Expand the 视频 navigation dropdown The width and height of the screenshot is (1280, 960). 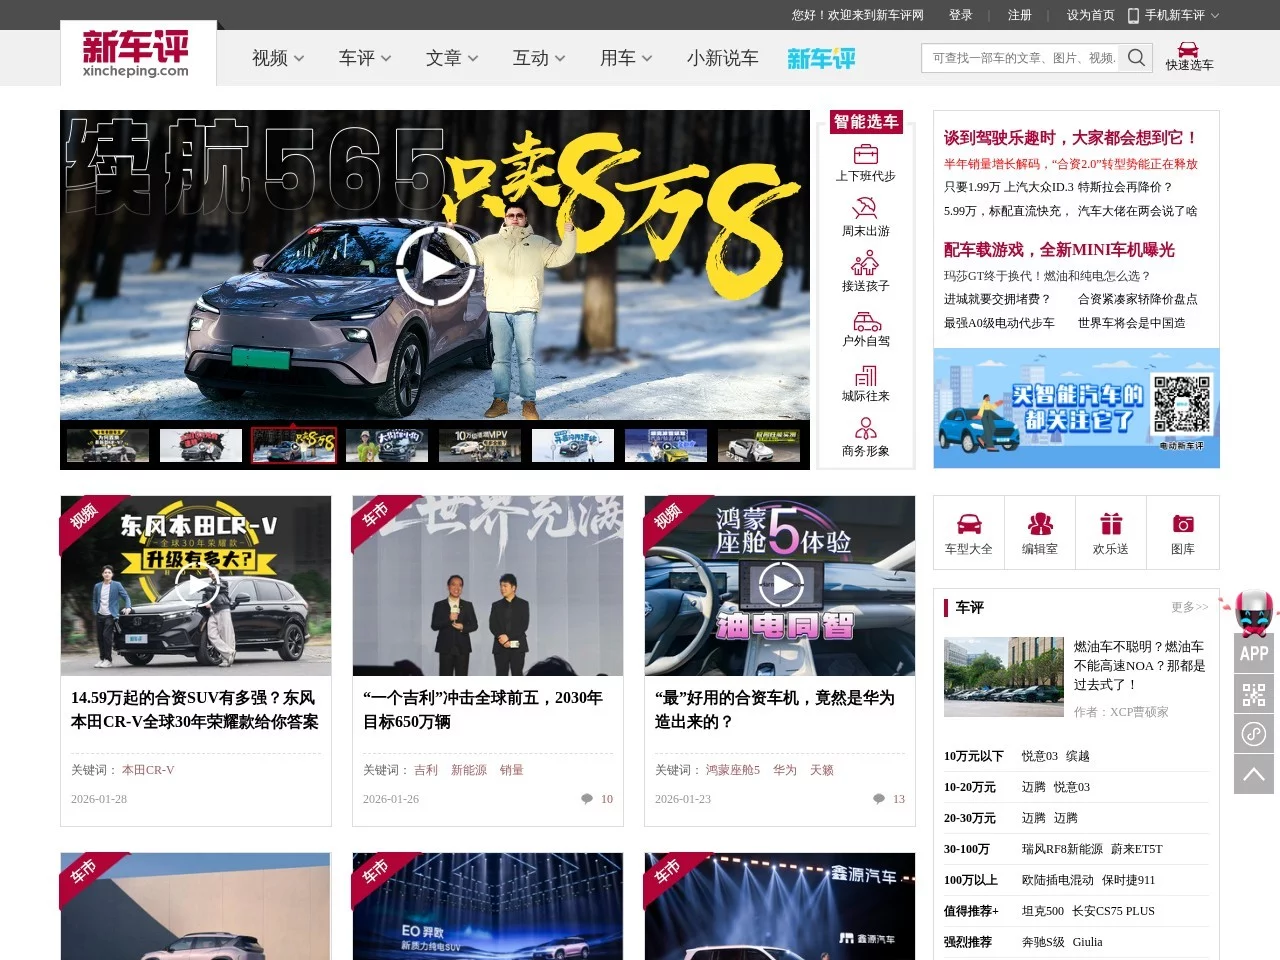pyautogui.click(x=277, y=58)
